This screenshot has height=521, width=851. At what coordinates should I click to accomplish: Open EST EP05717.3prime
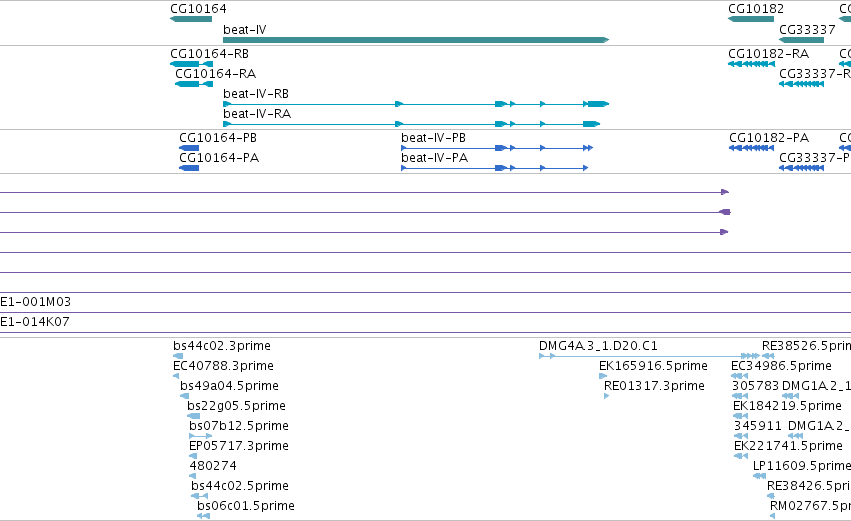239,446
